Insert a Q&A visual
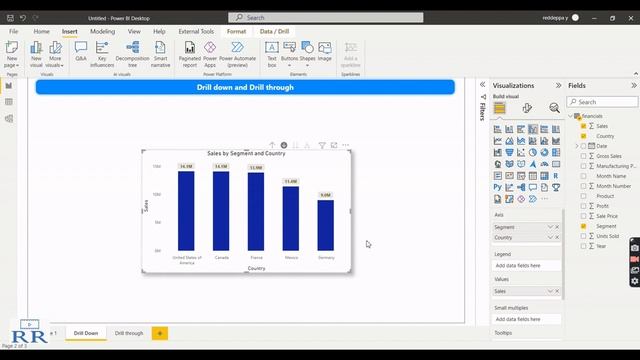 pos(81,51)
